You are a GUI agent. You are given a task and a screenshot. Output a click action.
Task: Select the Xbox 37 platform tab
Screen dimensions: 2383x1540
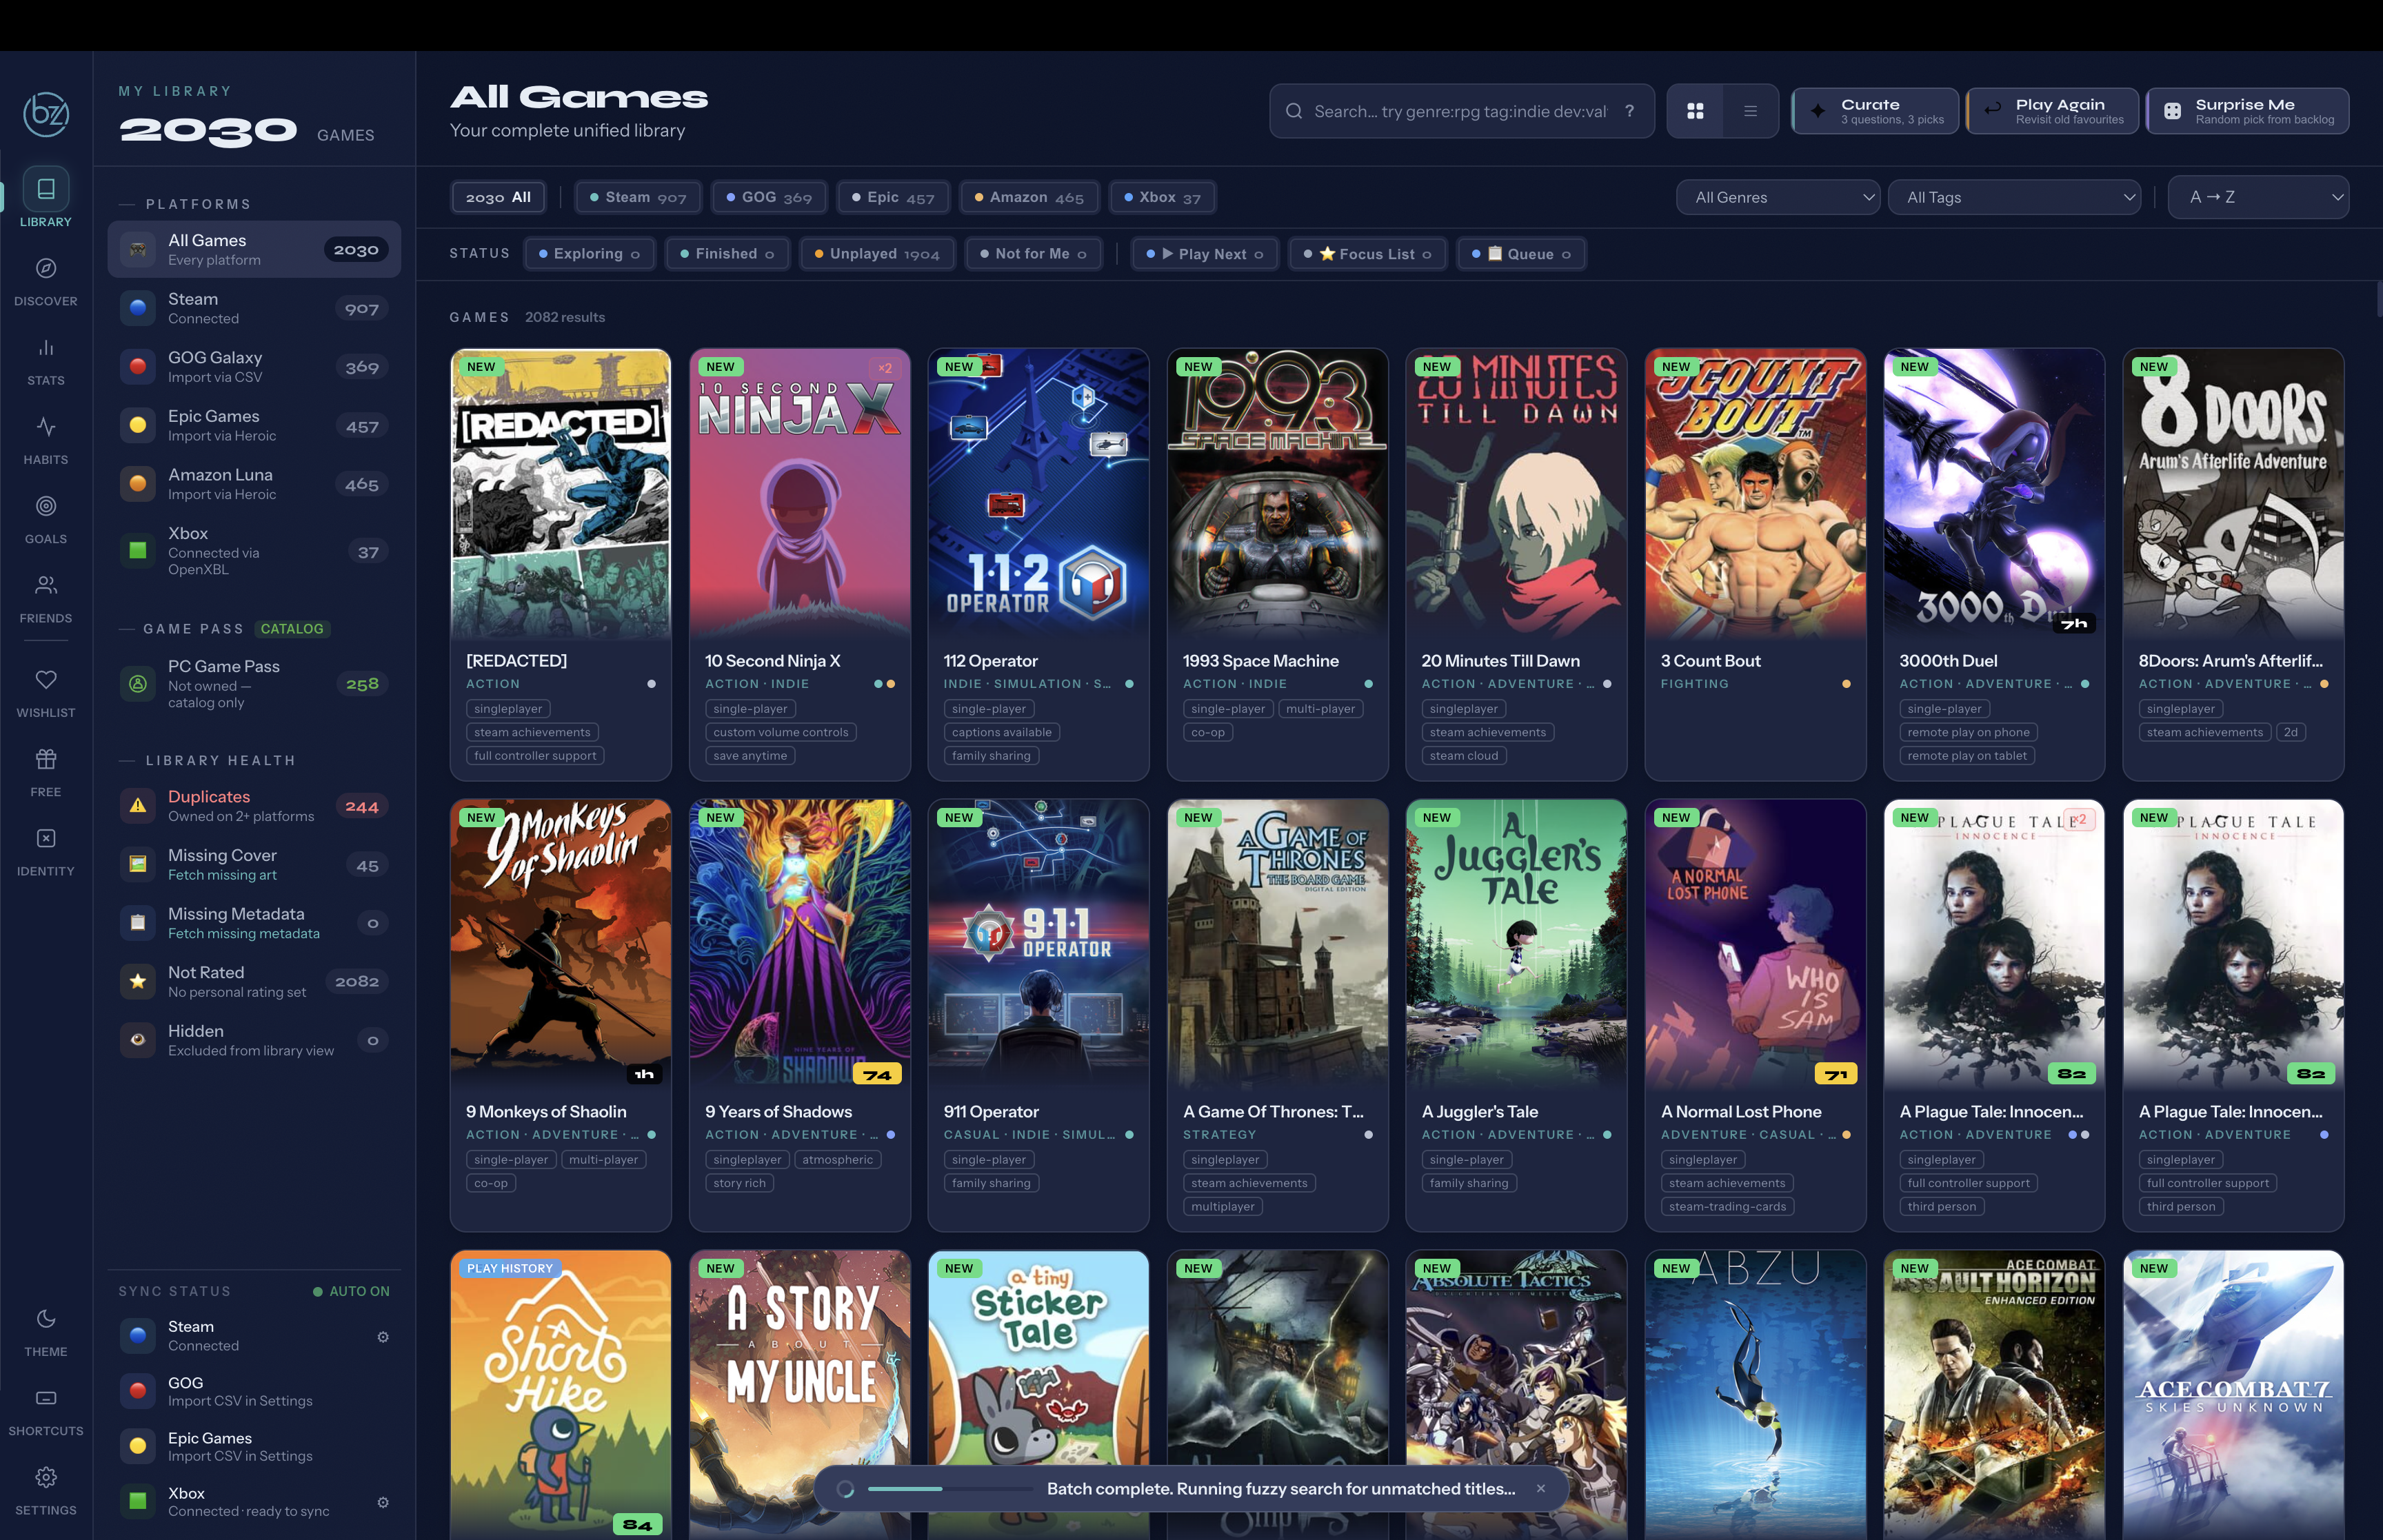[1162, 197]
